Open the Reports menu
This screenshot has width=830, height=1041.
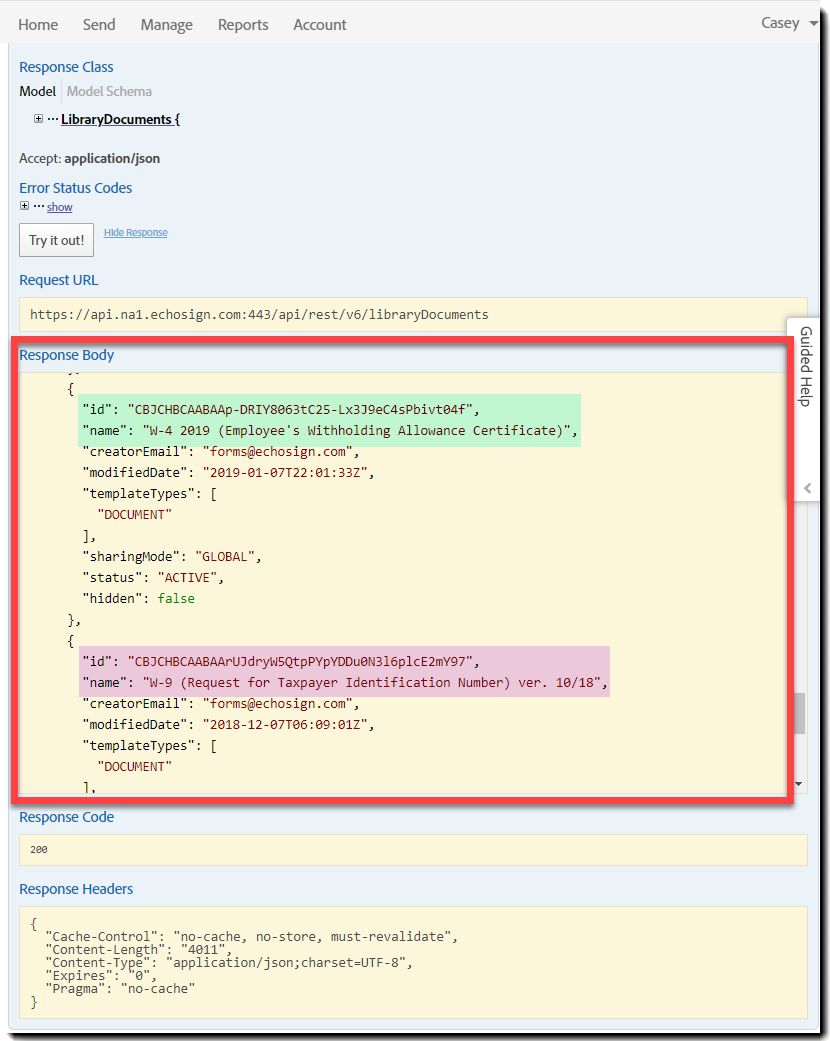point(243,25)
